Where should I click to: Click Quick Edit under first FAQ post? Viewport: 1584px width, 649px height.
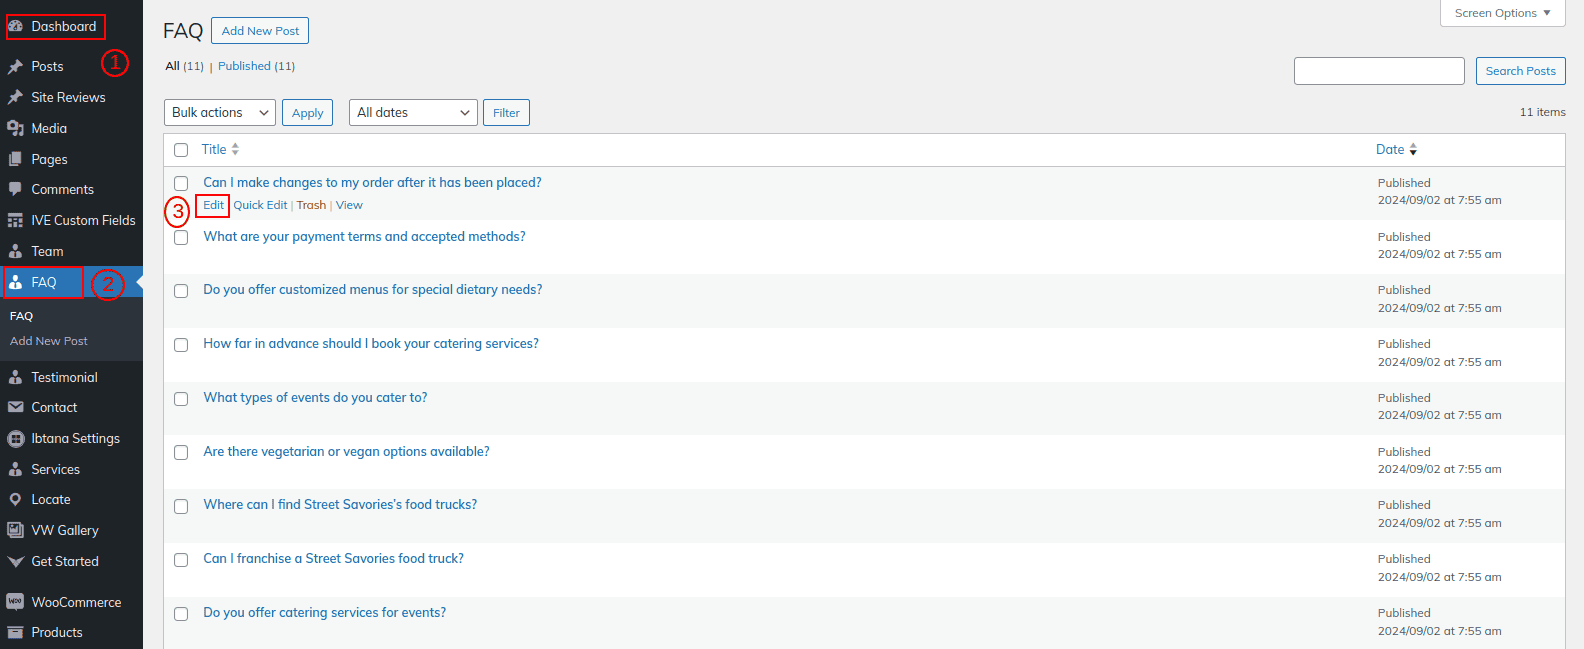tap(260, 205)
